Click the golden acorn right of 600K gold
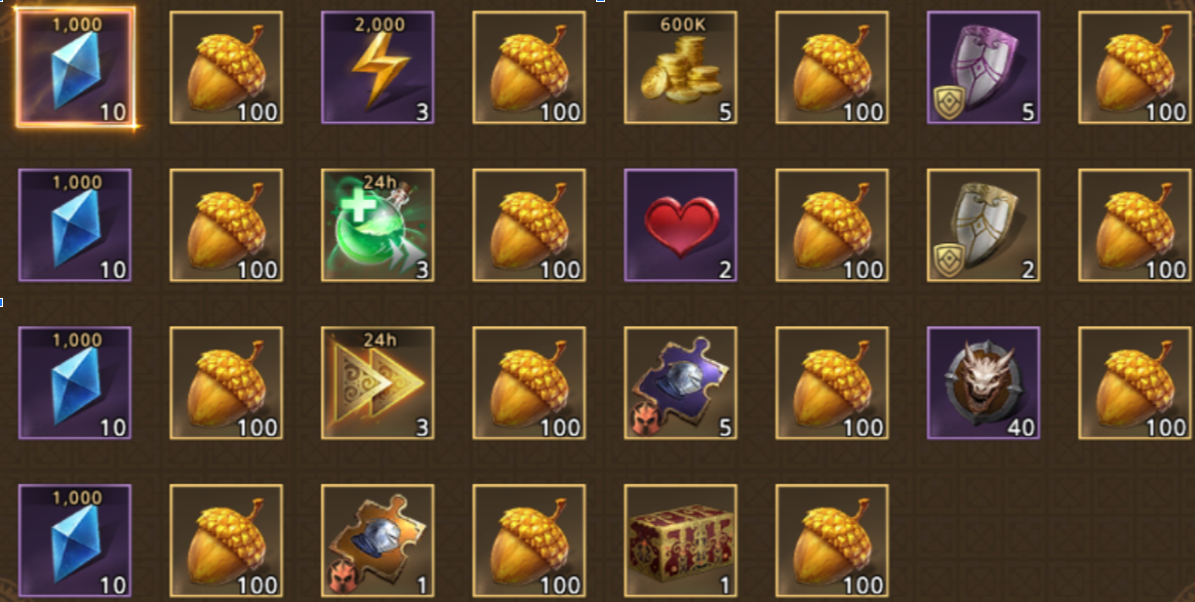 pyautogui.click(x=832, y=67)
